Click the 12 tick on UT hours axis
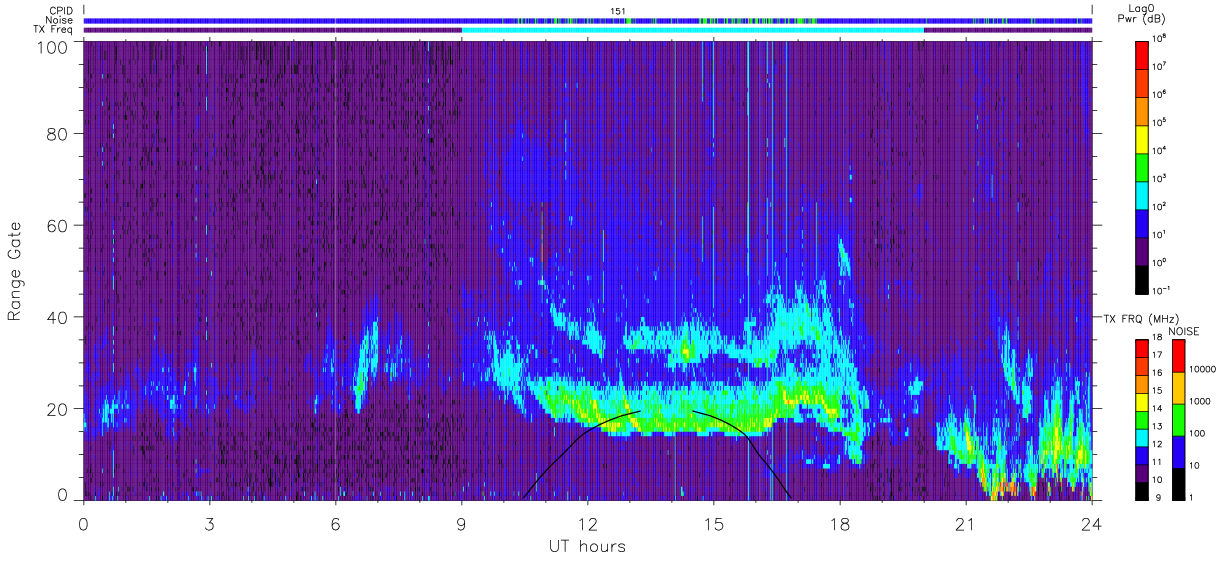 587,523
